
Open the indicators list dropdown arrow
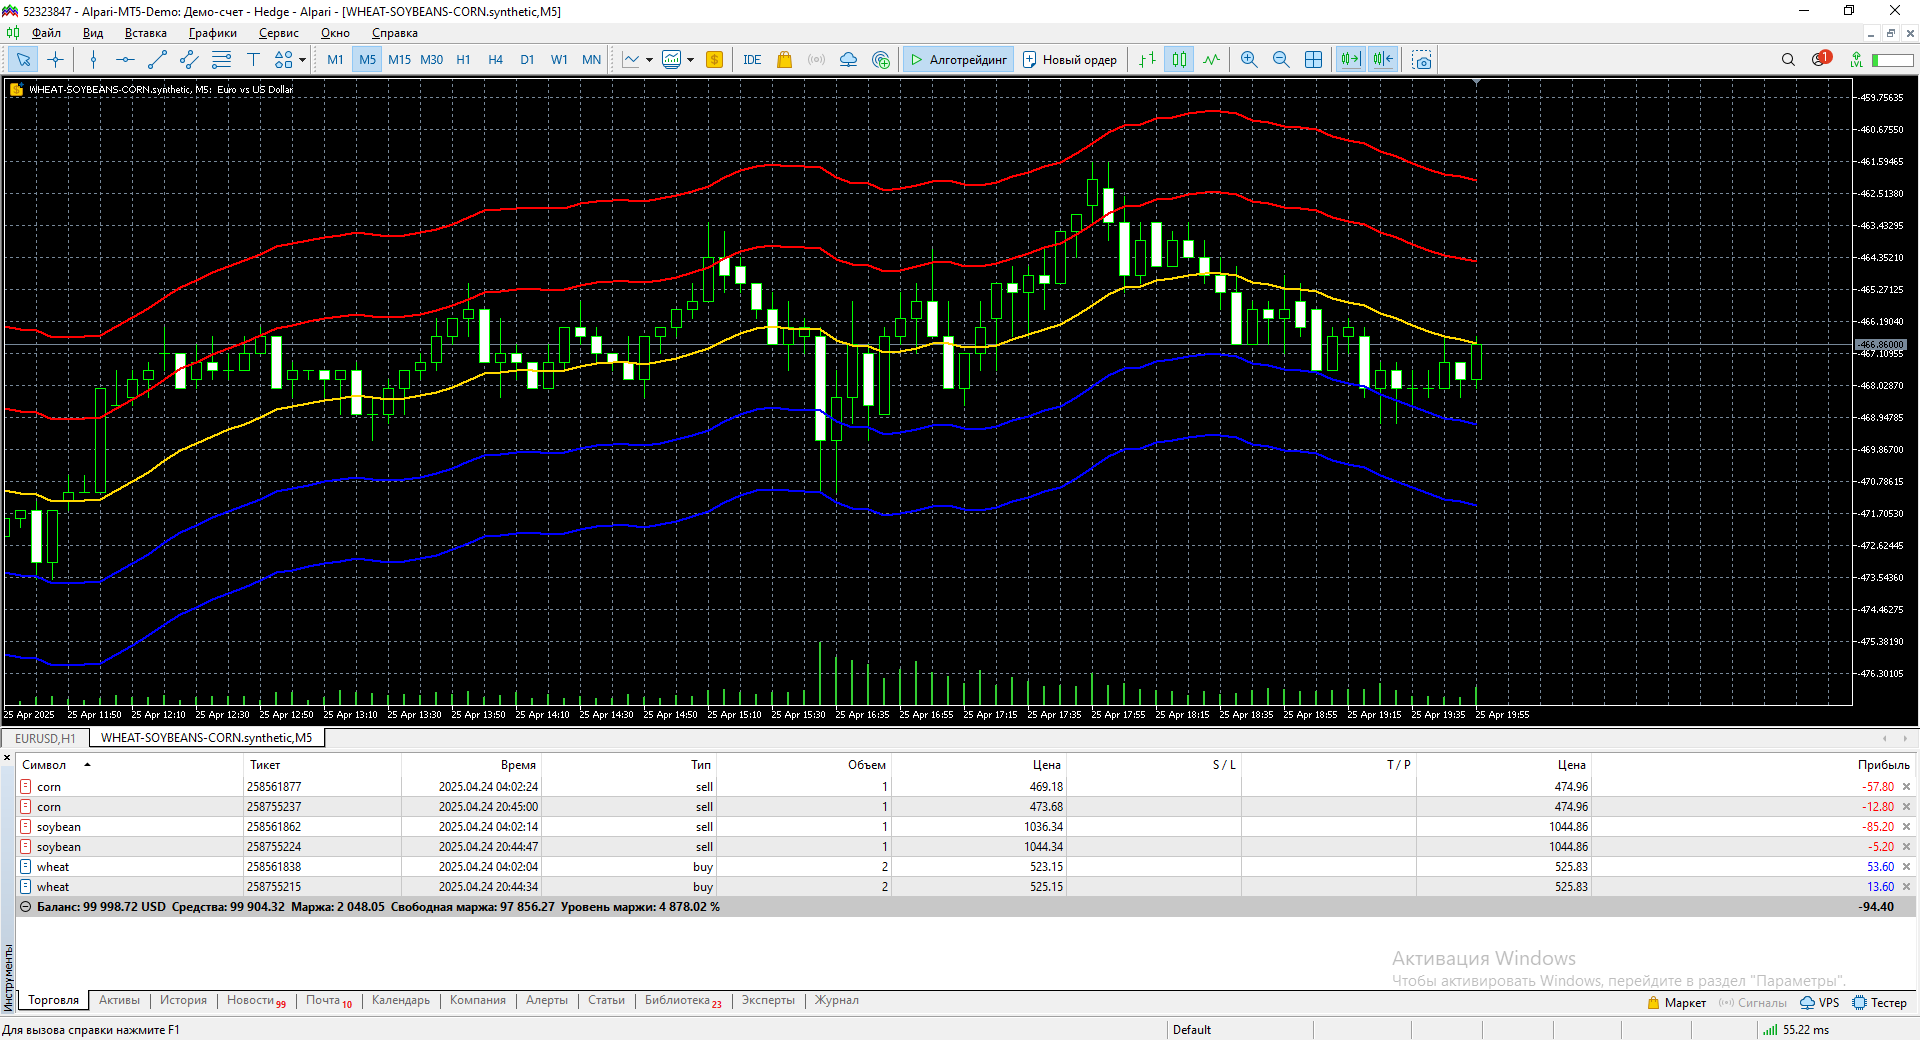690,60
